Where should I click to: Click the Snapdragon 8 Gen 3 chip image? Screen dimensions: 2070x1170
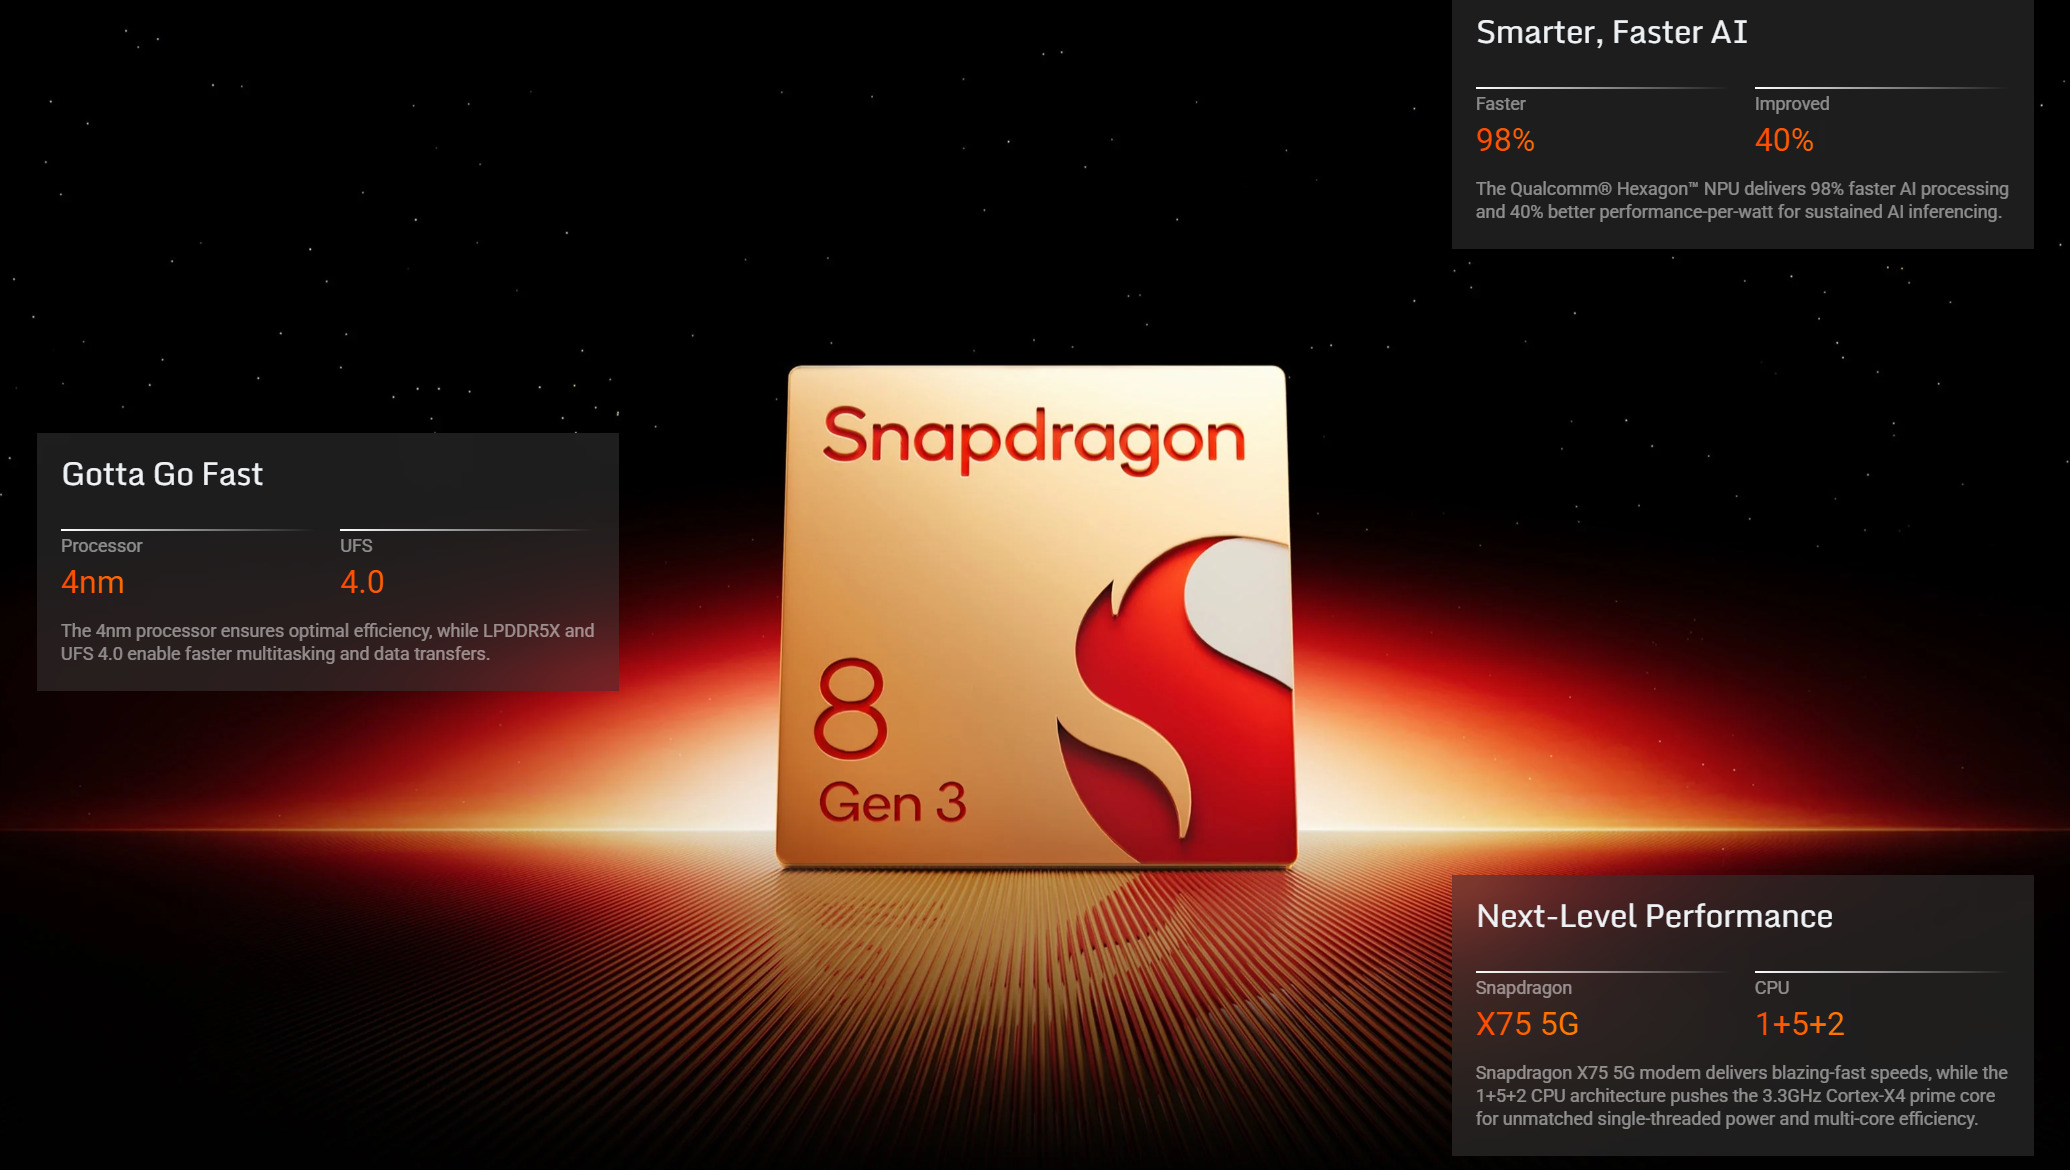click(1036, 616)
